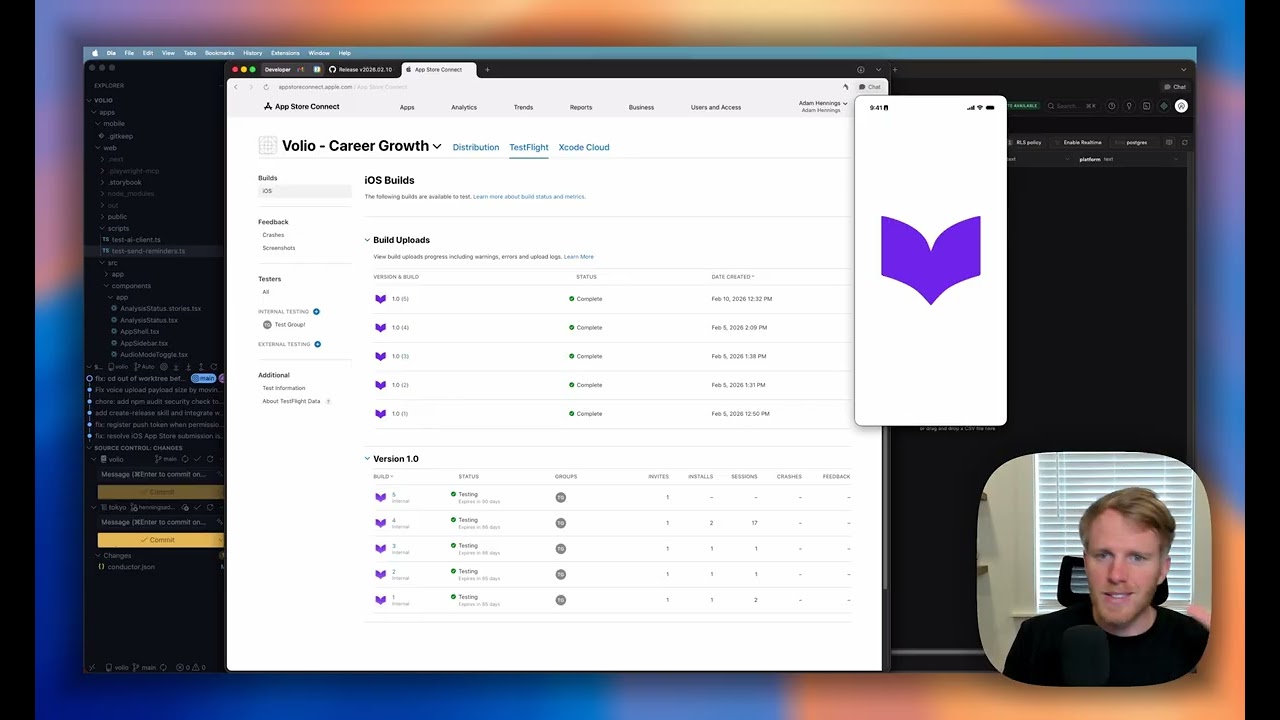Open the Bookmarks menu in the menu bar
Viewport: 1280px width, 720px height.
pyautogui.click(x=219, y=53)
